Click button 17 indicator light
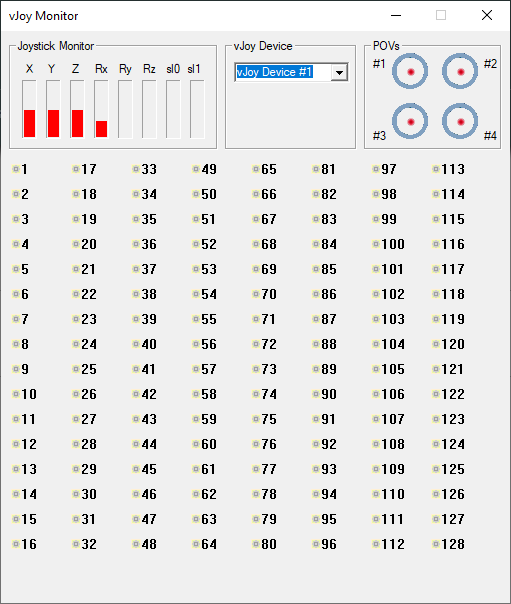 coord(76,169)
